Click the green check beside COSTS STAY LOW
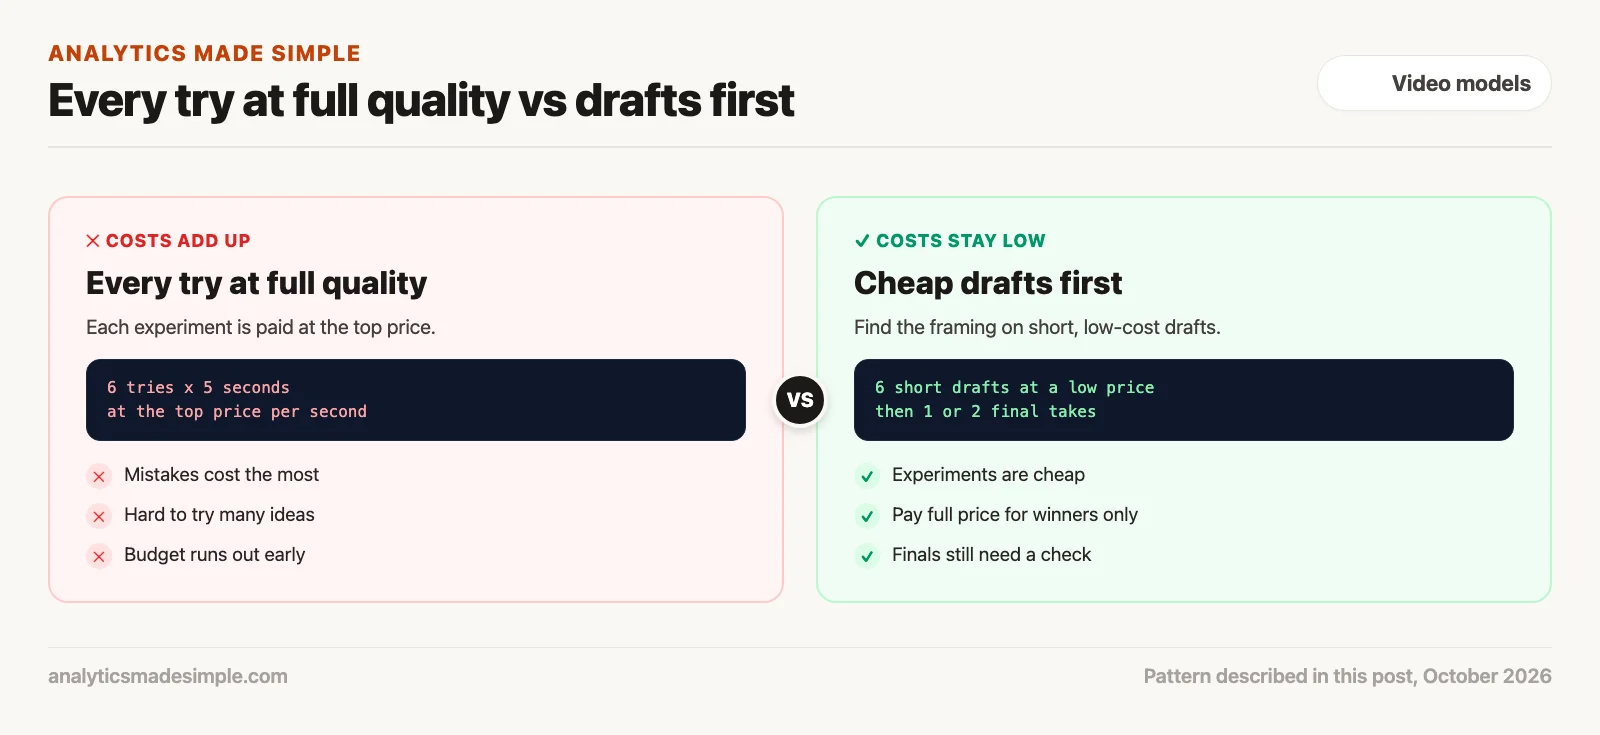 click(x=862, y=241)
